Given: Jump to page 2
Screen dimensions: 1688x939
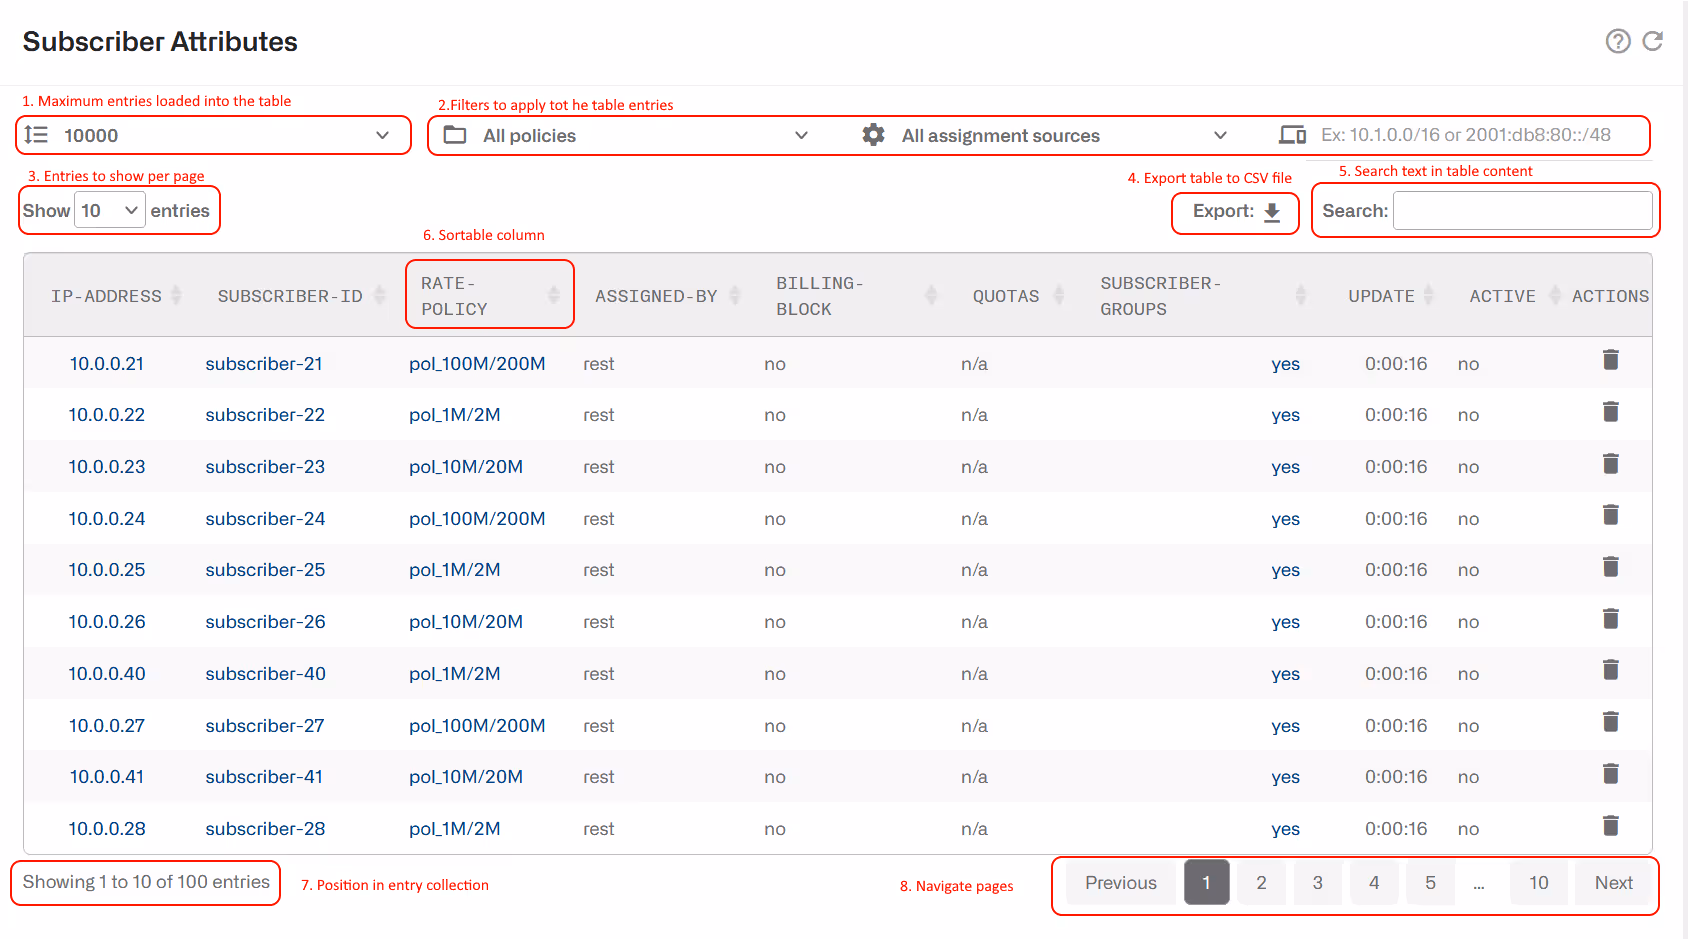Looking at the screenshot, I should pyautogui.click(x=1261, y=883).
